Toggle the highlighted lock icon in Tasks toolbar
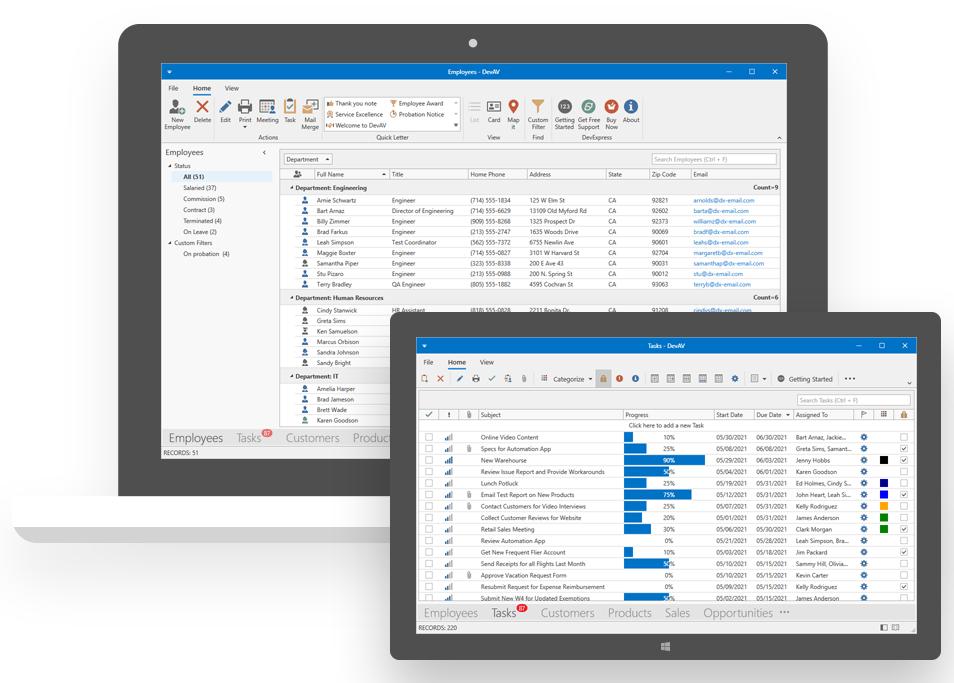Viewport: 954px width, 683px height. coord(603,378)
